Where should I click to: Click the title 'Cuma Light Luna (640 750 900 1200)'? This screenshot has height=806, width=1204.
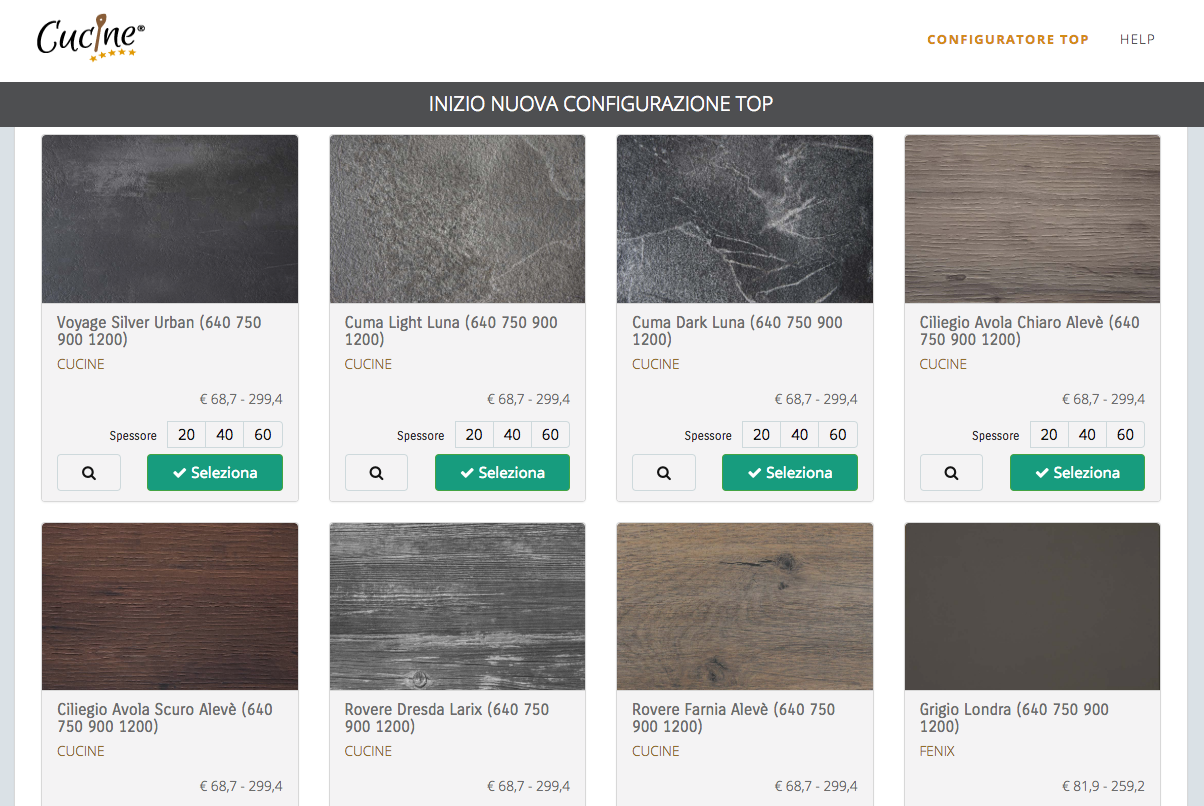[451, 331]
